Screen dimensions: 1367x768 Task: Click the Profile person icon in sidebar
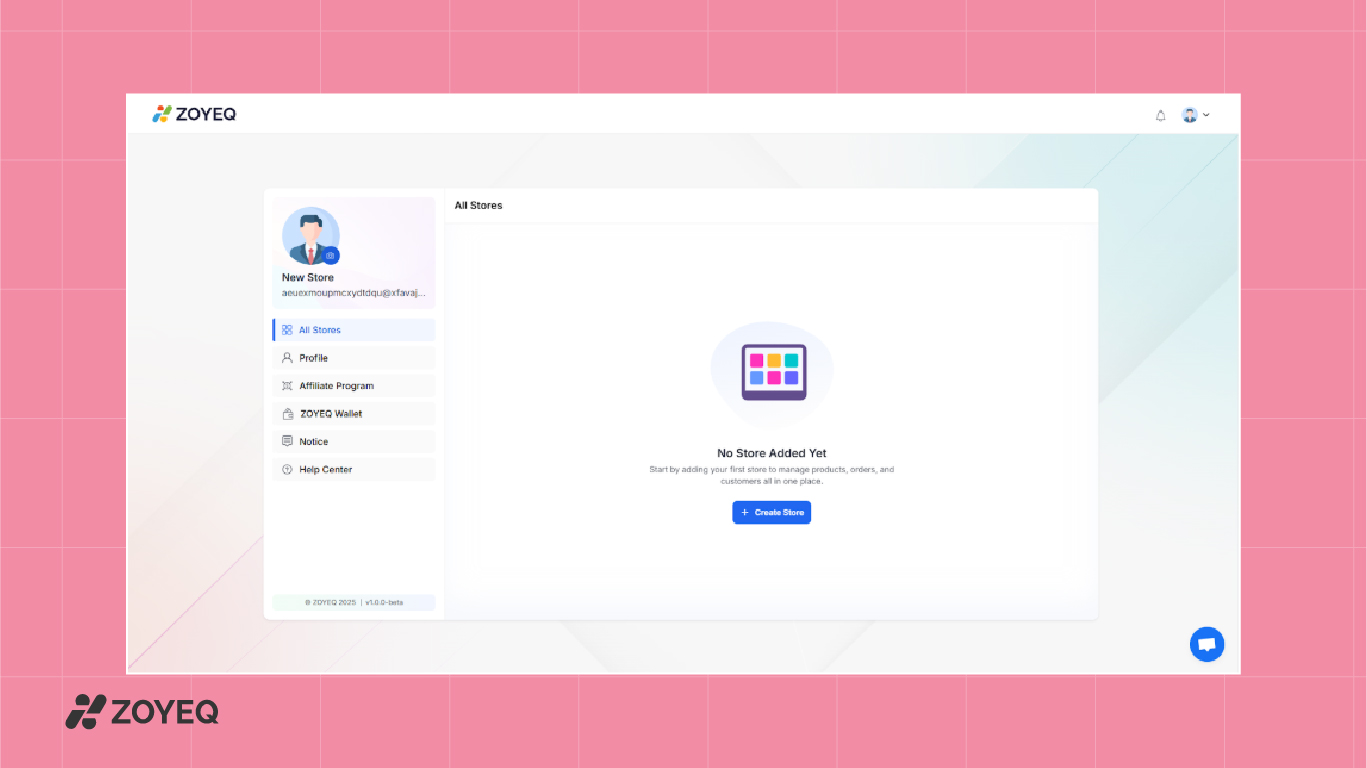click(x=287, y=358)
